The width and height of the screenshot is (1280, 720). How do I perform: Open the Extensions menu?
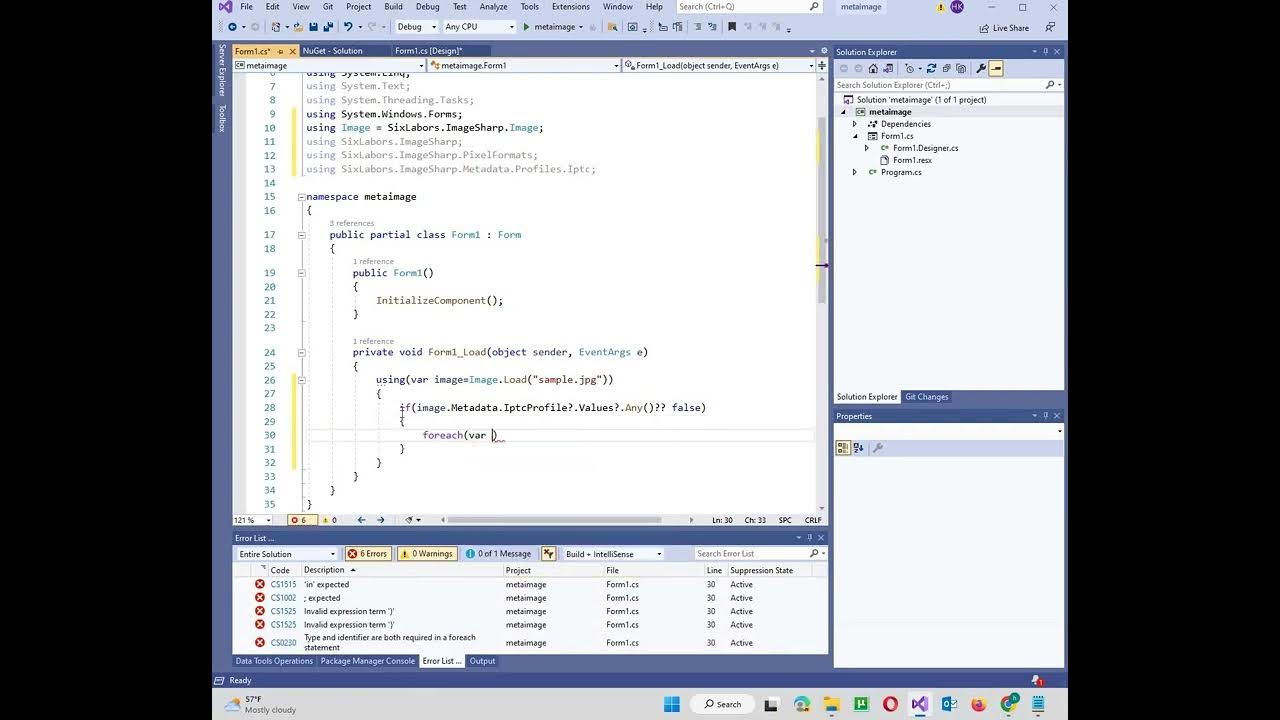click(x=571, y=7)
